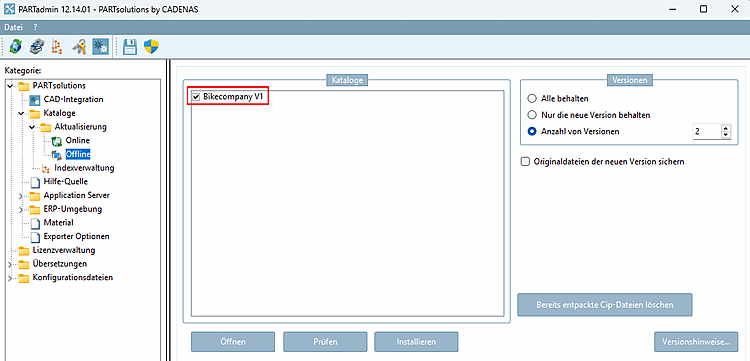Click the Hilfe-Quelle document icon
Screen dimensions: 750x361
click(34, 182)
